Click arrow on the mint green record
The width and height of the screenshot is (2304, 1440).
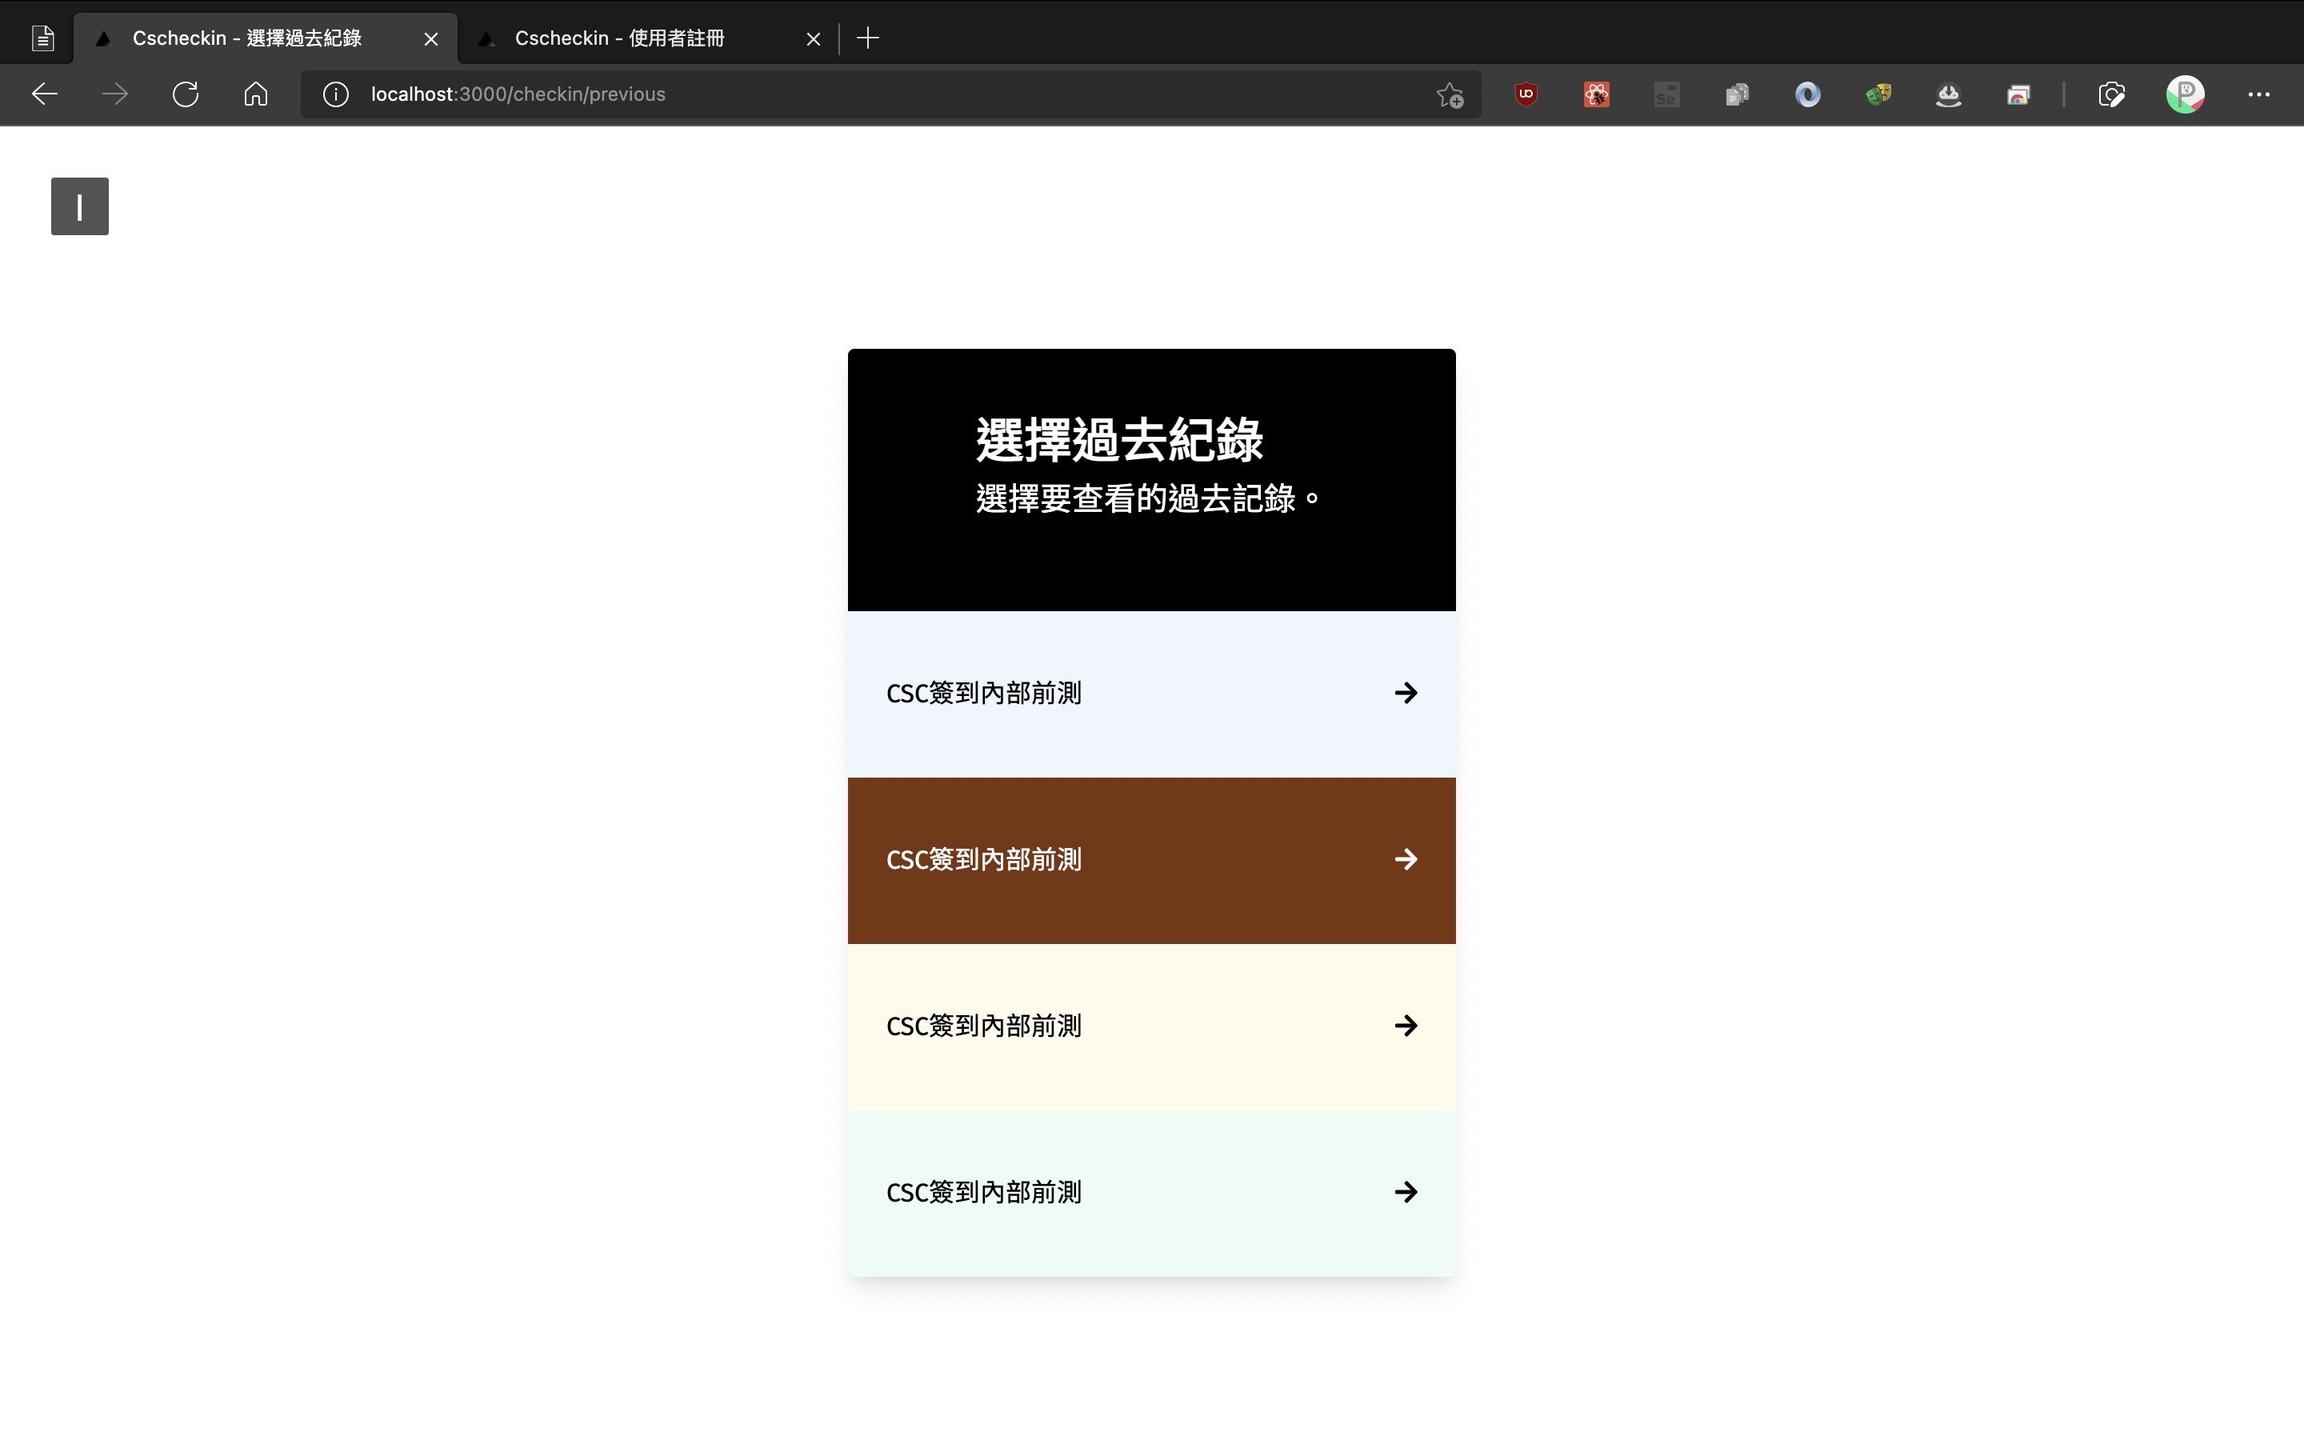coord(1406,1192)
